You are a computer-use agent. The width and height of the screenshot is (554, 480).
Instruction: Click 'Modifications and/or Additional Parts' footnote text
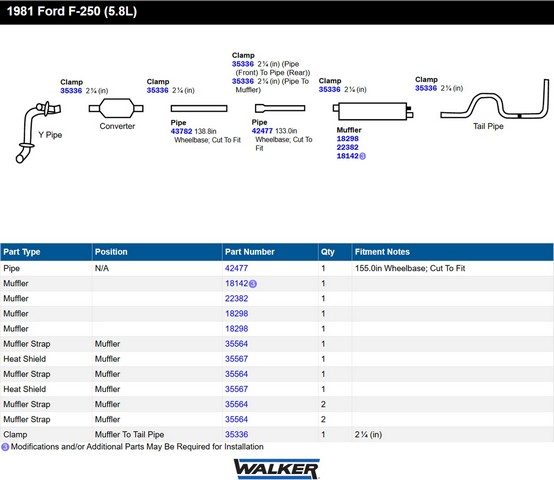(x=137, y=447)
